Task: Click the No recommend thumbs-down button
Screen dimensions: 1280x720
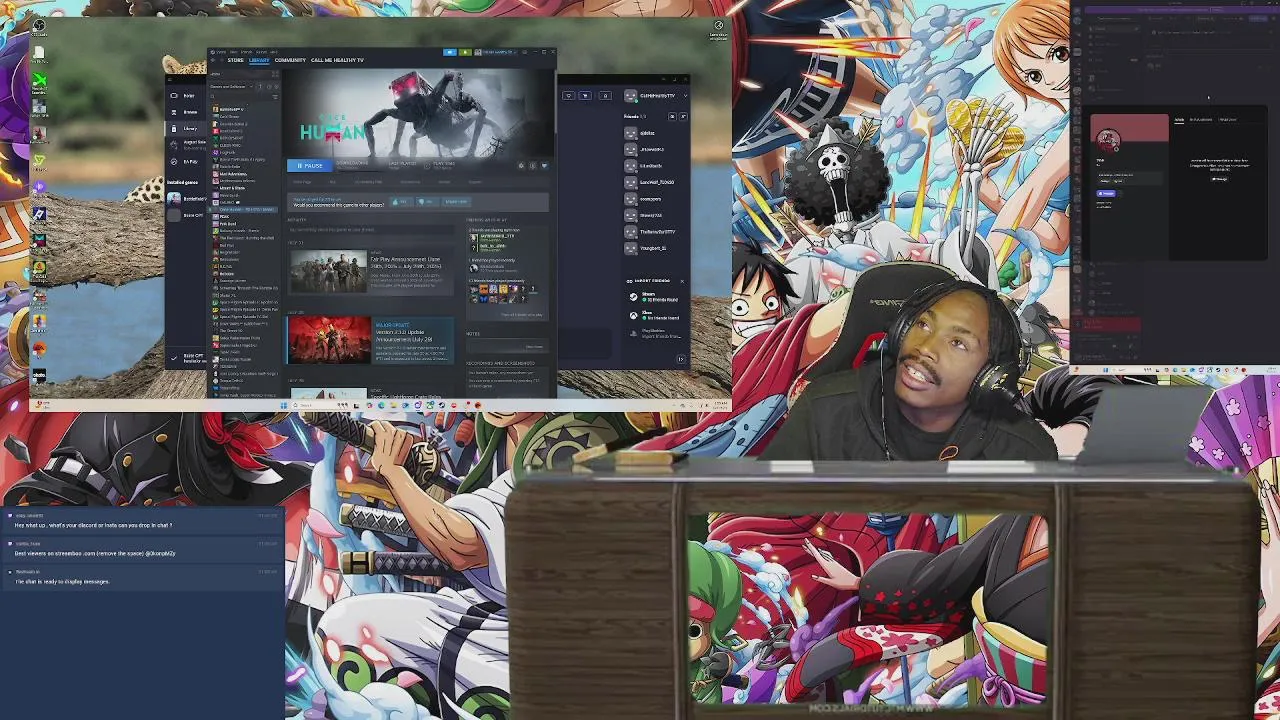Action: pyautogui.click(x=427, y=202)
